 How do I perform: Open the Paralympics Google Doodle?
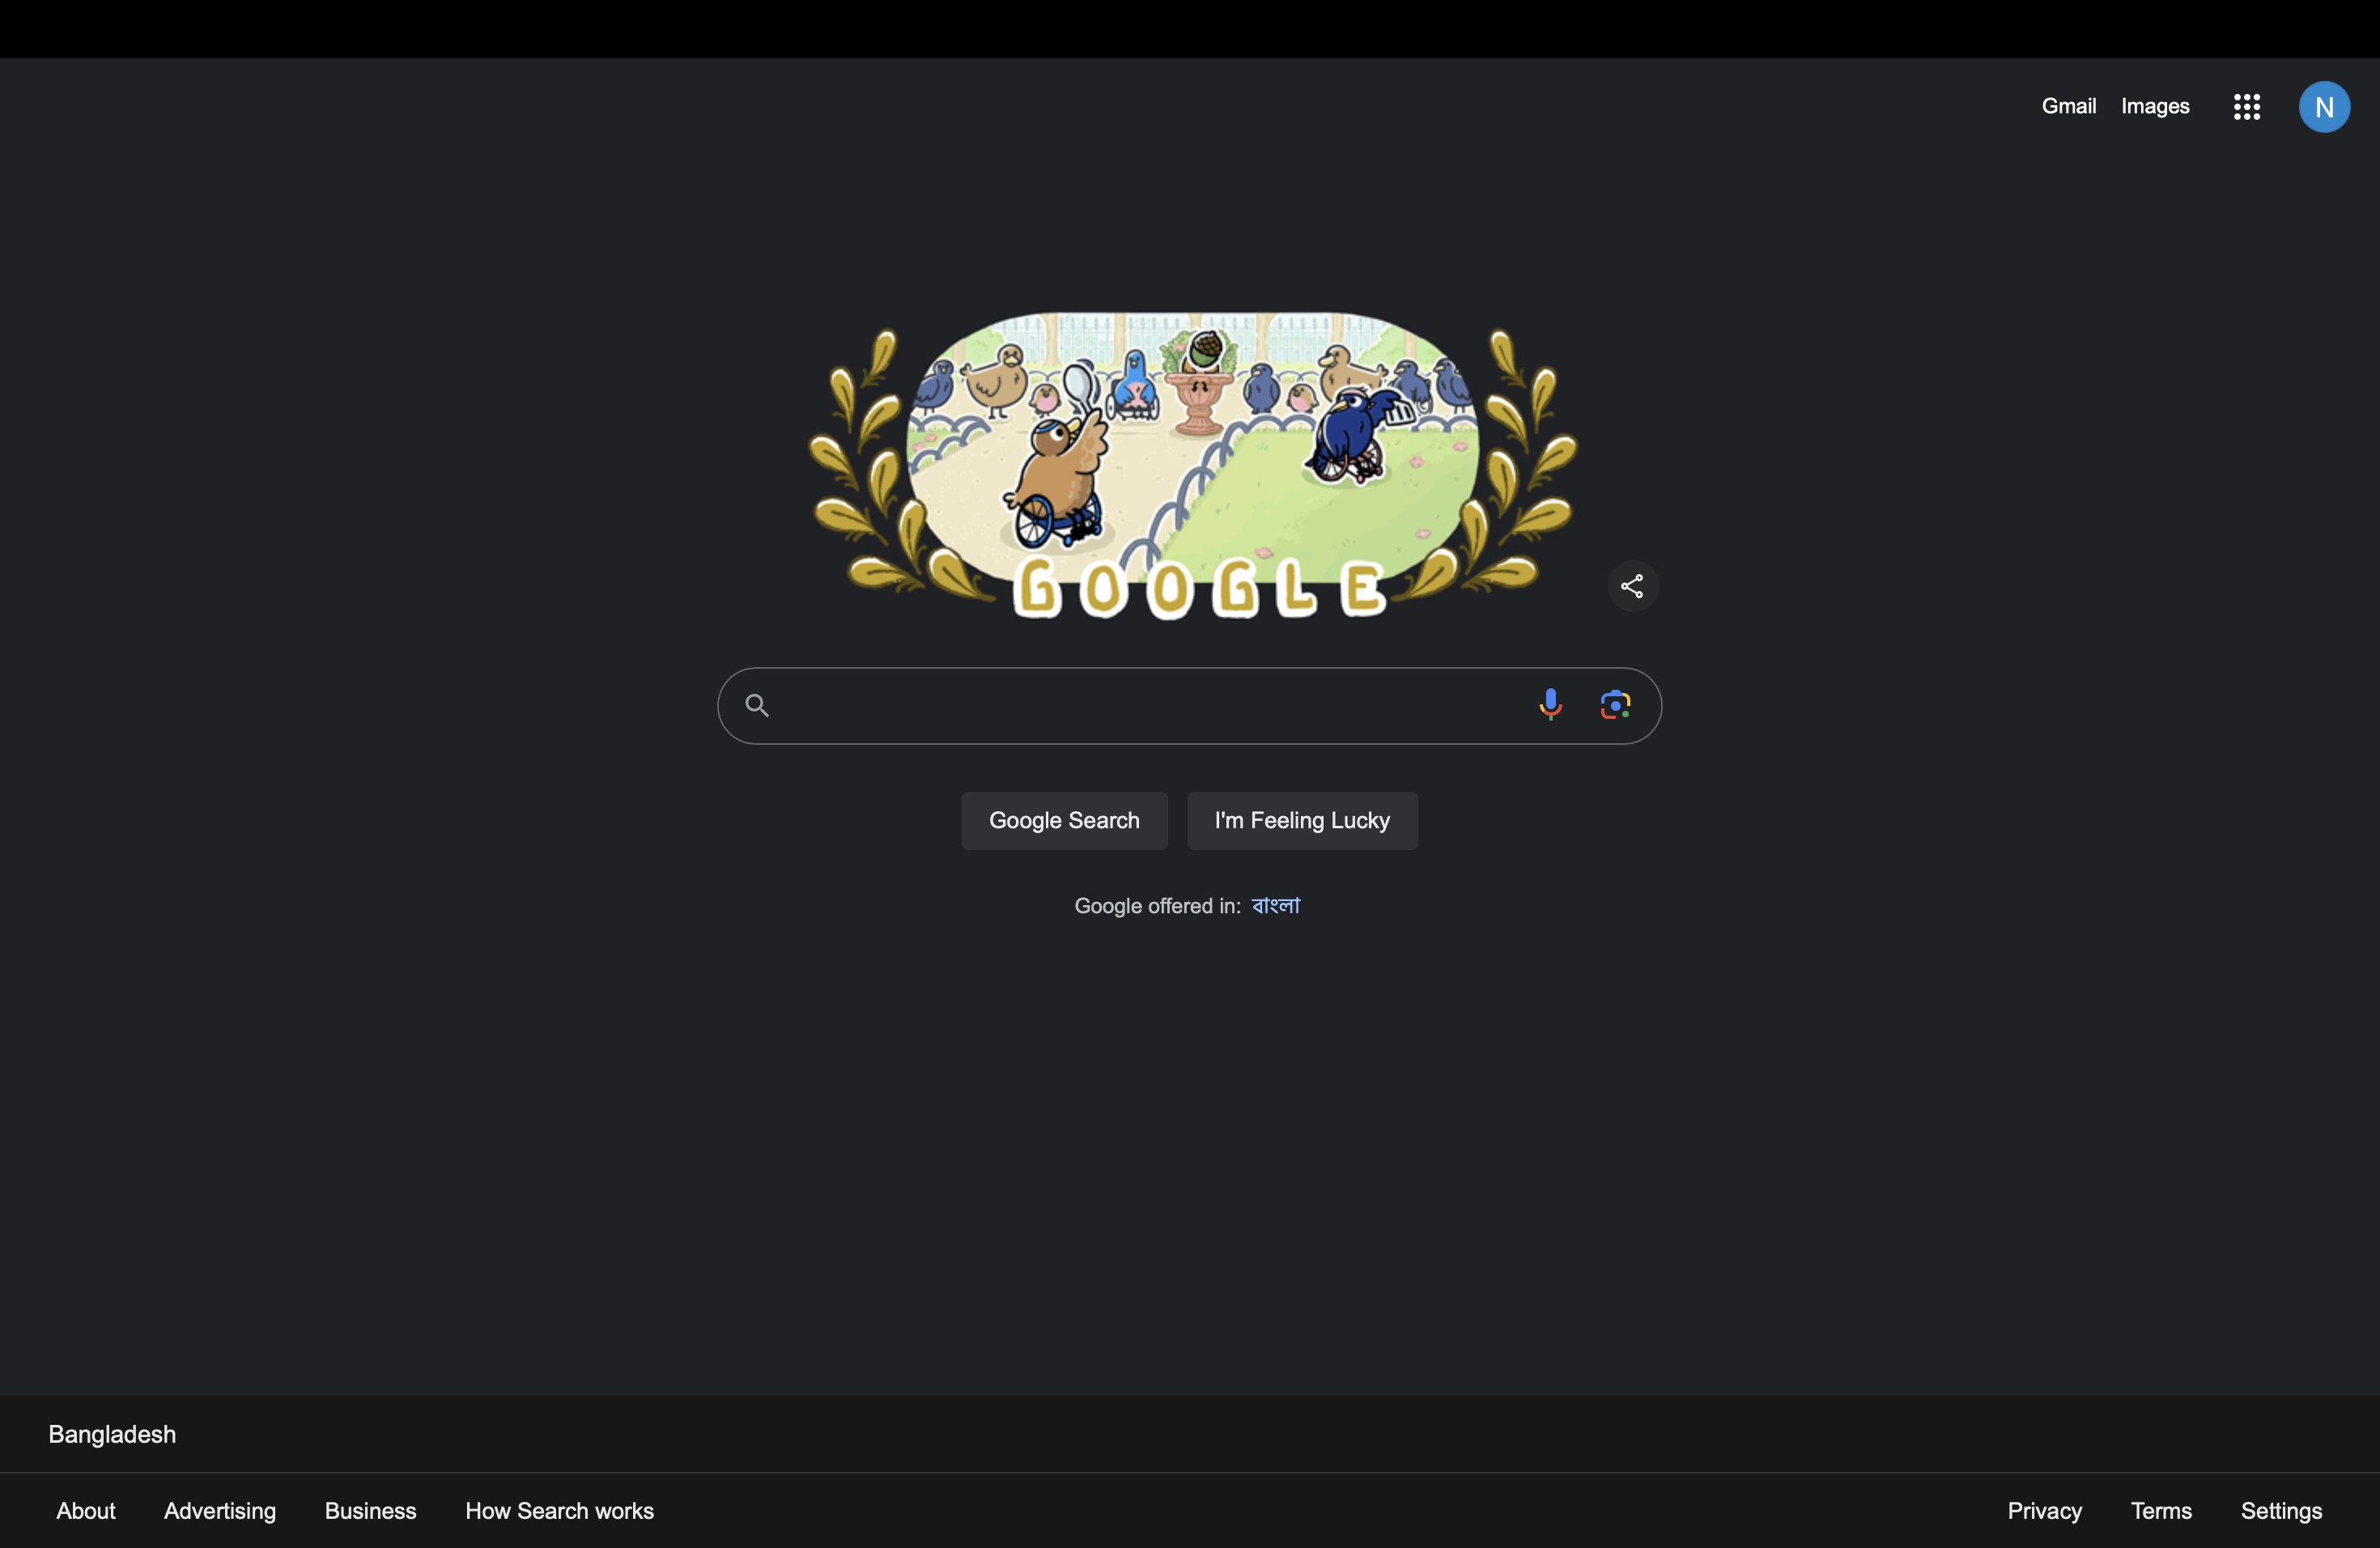tap(1192, 465)
